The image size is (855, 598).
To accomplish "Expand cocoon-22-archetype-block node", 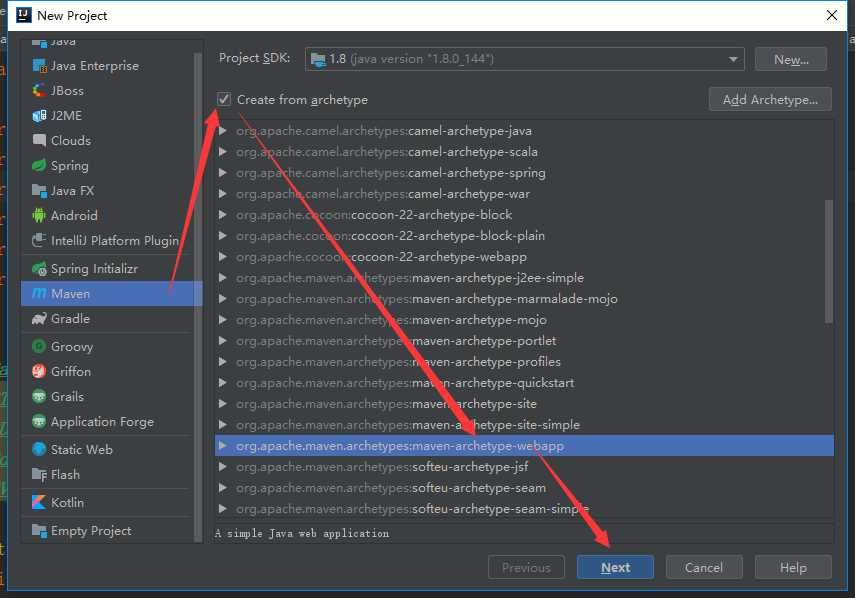I will pos(222,215).
